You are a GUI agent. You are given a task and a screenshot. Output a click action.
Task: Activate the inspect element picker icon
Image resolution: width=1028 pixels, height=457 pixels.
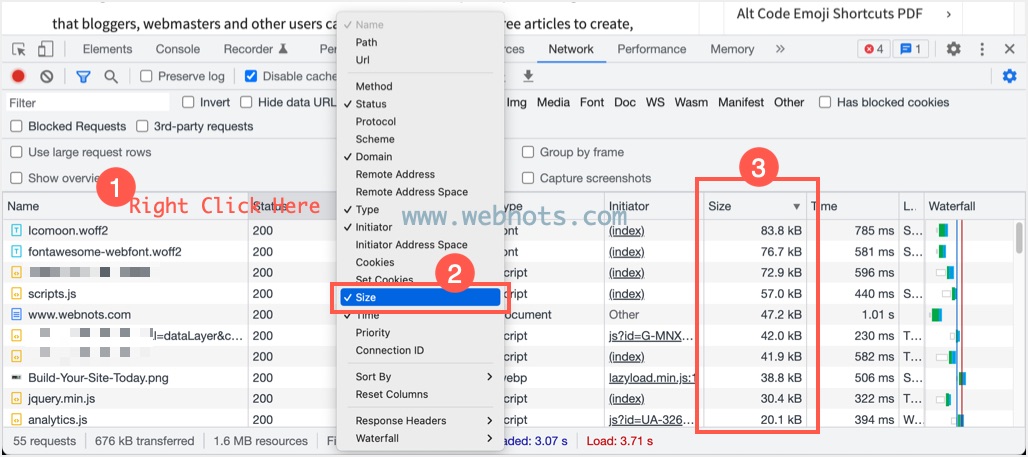19,49
